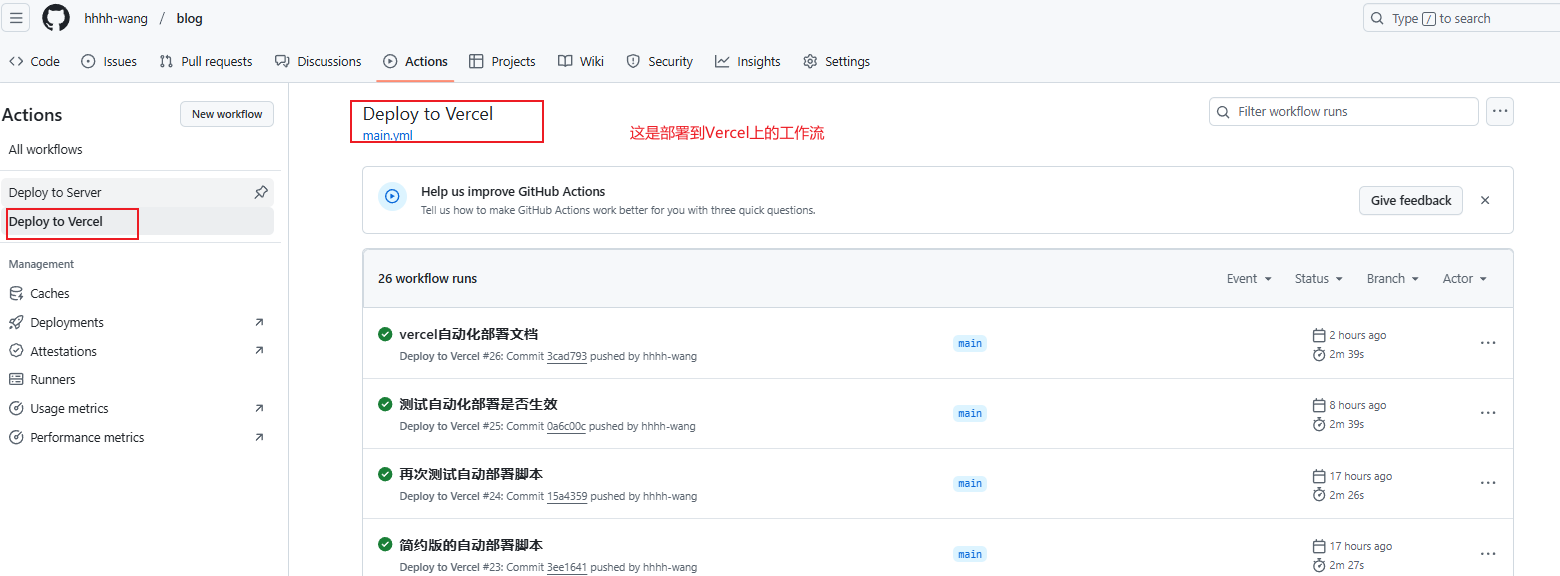The image size is (1560, 576).
Task: Open the hamburger navigation menu
Action: (x=16, y=18)
